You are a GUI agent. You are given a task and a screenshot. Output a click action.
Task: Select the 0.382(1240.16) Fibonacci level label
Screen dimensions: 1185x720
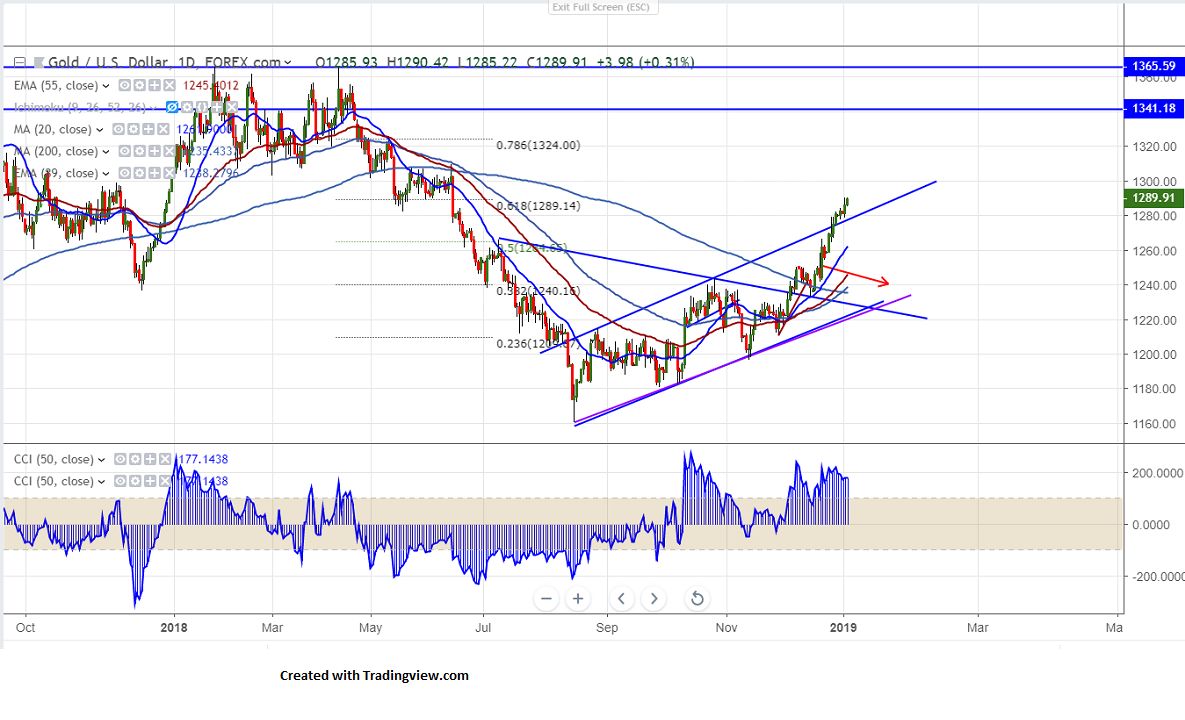pos(538,291)
